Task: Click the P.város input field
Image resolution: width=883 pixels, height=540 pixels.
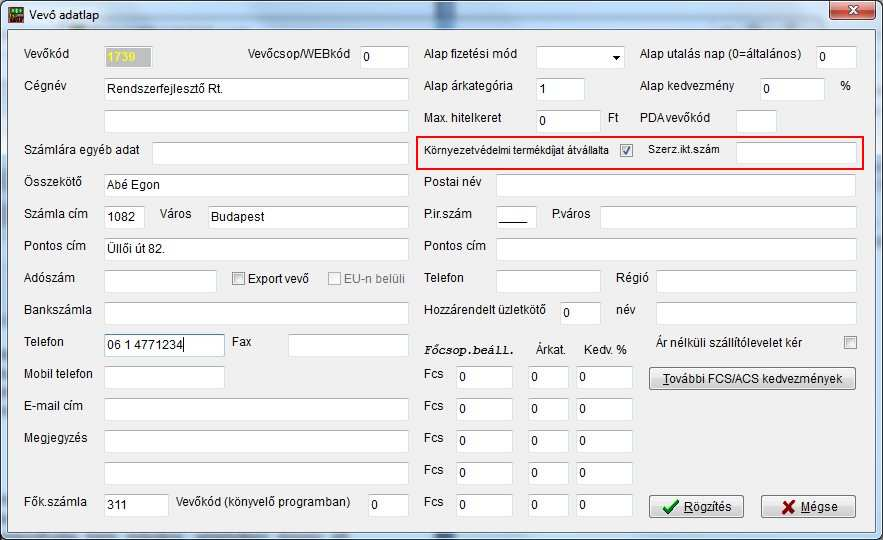Action: point(729,217)
